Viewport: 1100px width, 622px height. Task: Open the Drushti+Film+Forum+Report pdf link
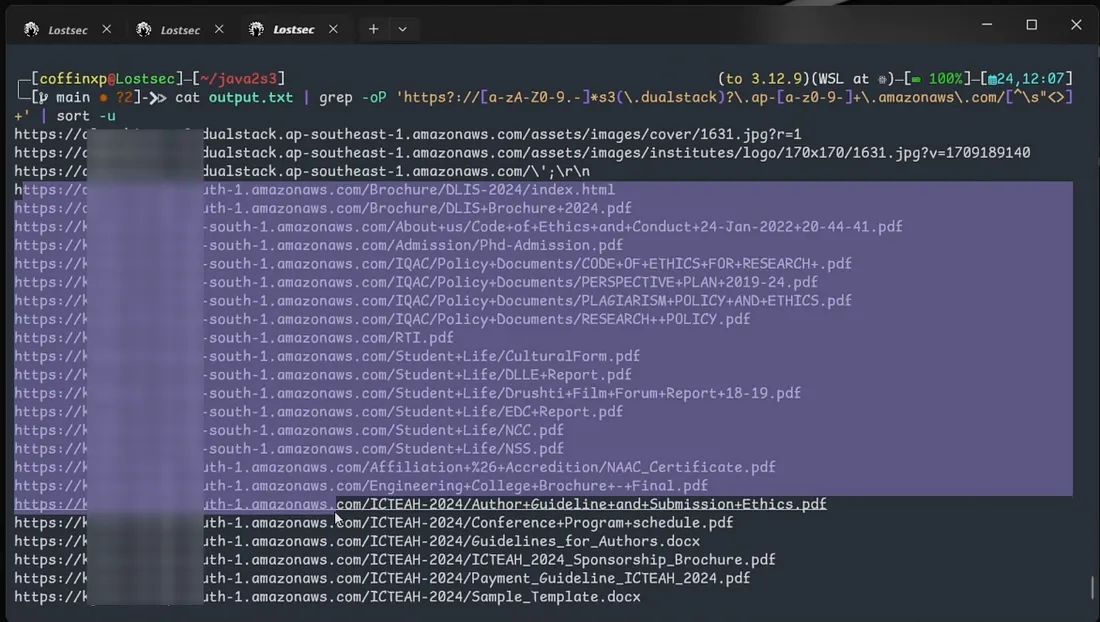pyautogui.click(x=408, y=393)
